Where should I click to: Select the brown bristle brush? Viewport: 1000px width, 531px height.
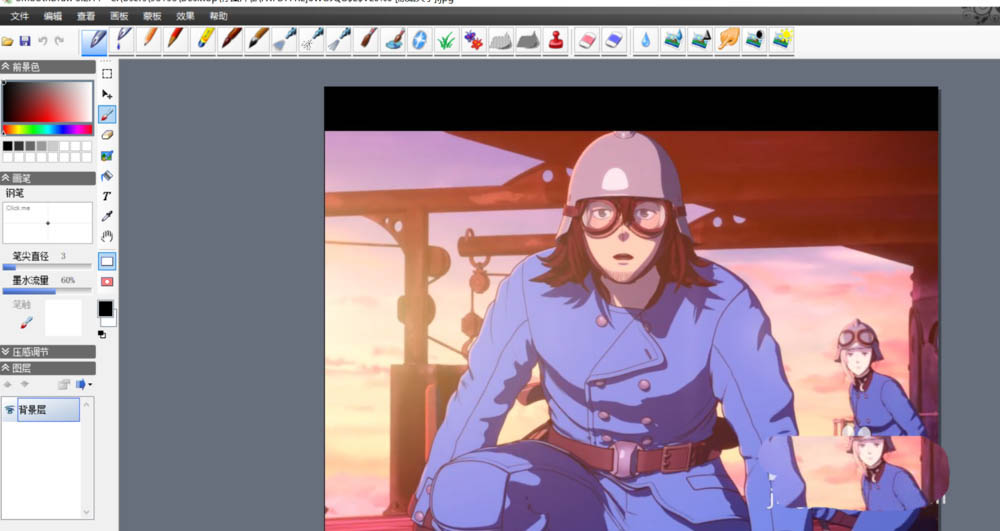click(230, 41)
